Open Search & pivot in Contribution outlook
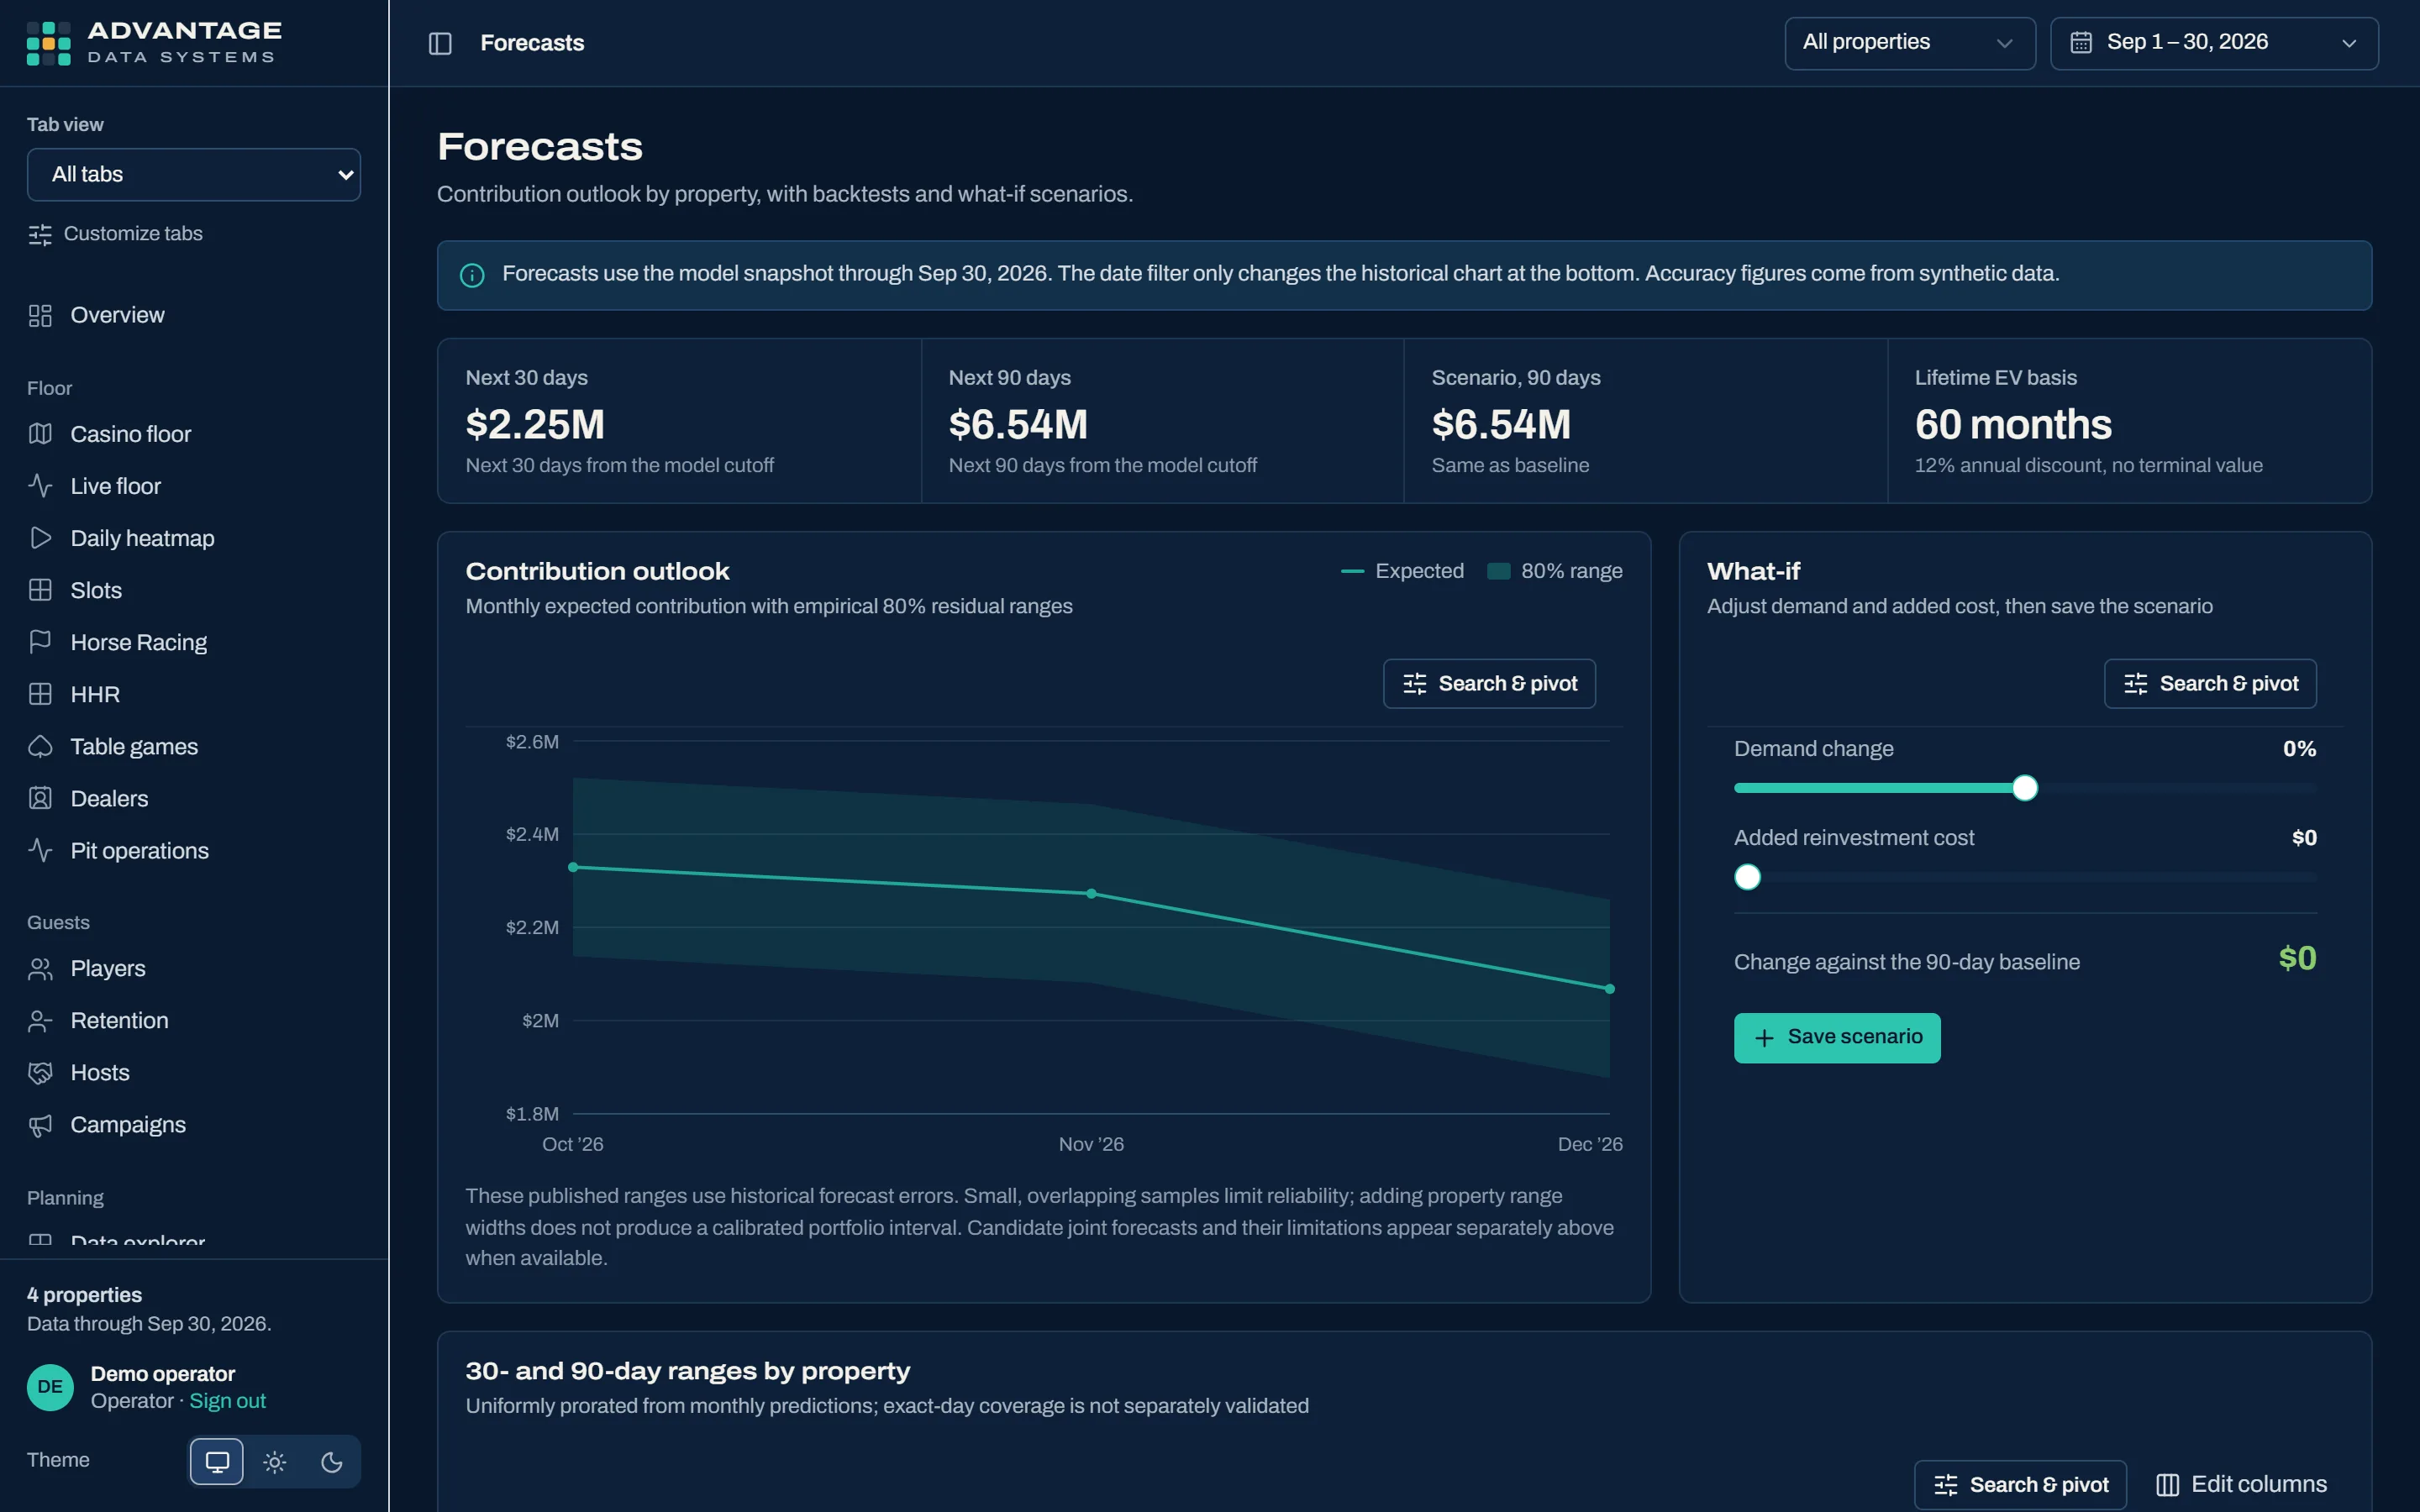 [1489, 684]
